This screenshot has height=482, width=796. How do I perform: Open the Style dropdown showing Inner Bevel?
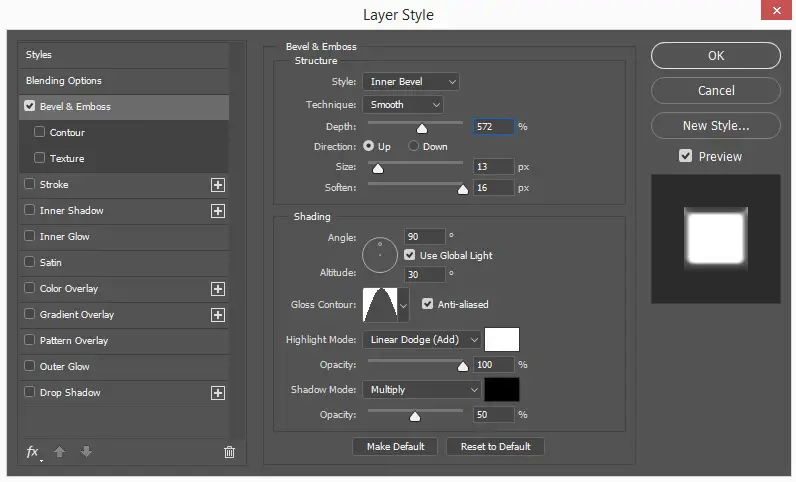point(411,82)
